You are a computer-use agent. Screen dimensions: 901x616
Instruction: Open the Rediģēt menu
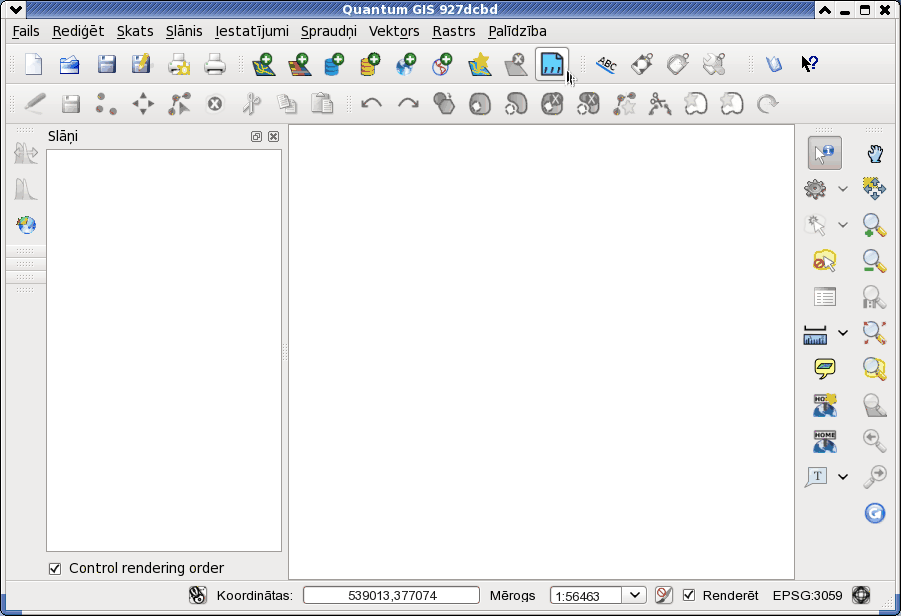(78, 31)
